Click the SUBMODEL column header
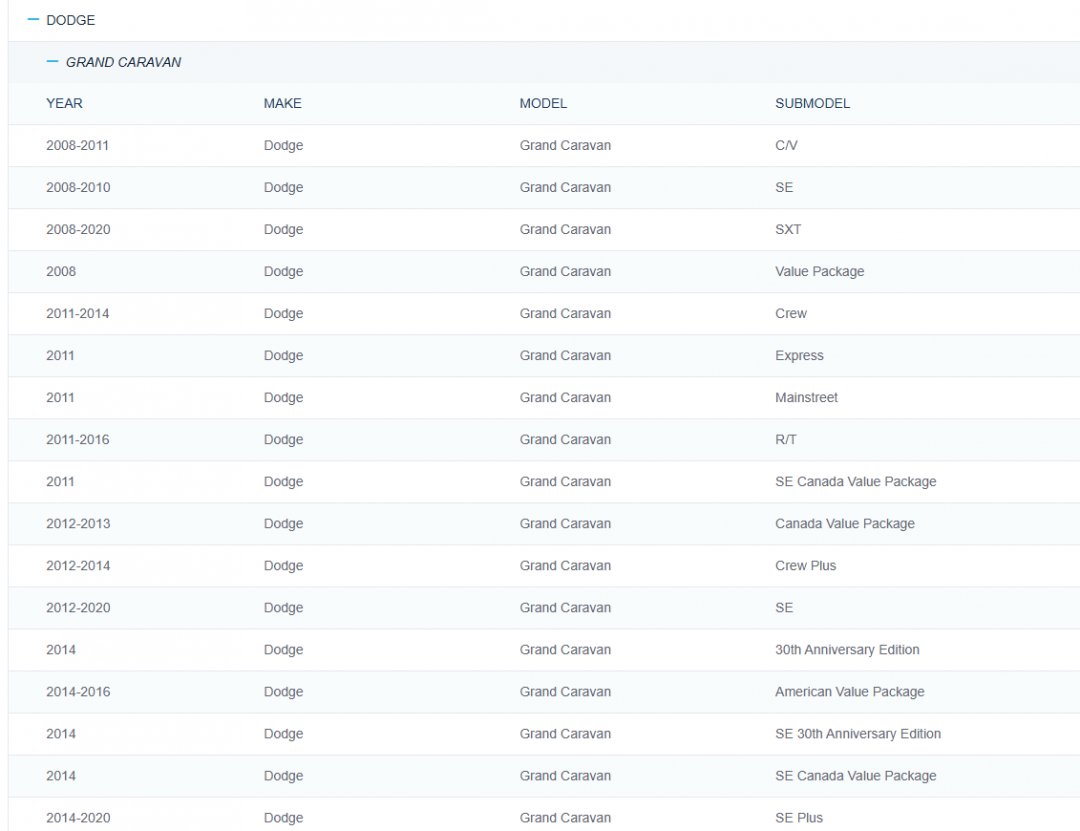The image size is (1080, 831). coord(812,103)
